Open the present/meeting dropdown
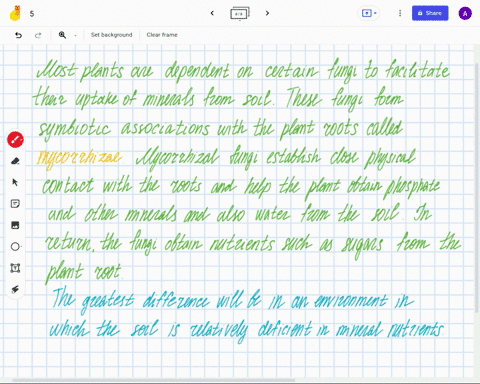Viewport: 480px width, 384px height. pos(369,13)
